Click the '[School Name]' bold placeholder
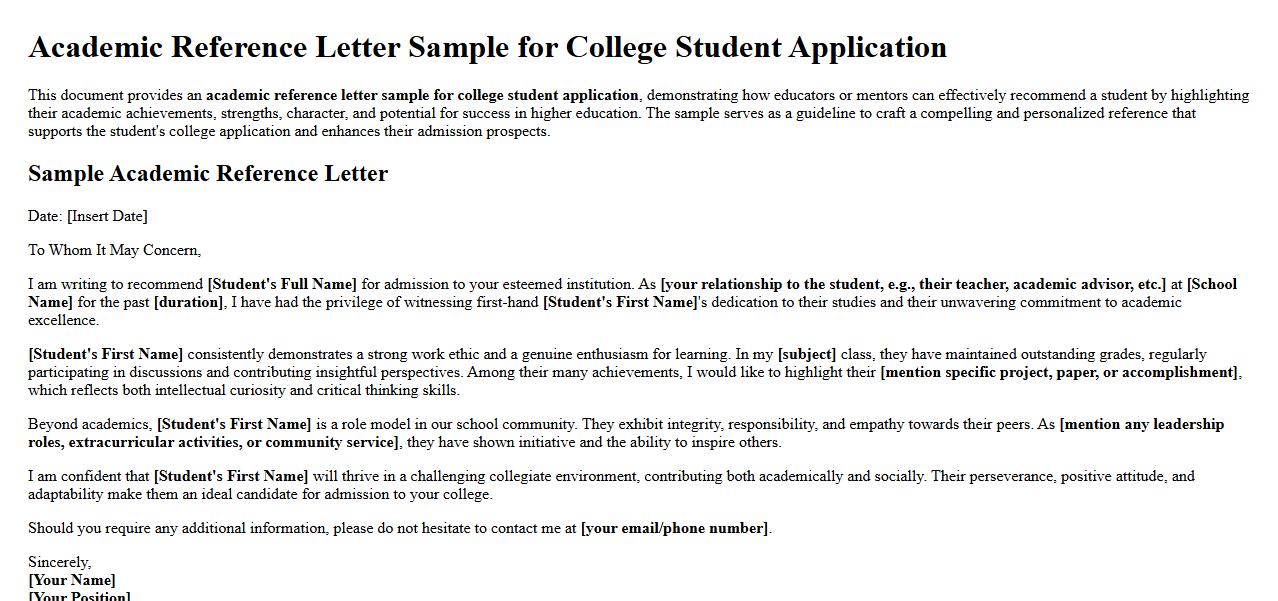This screenshot has height=601, width=1278. [1211, 284]
